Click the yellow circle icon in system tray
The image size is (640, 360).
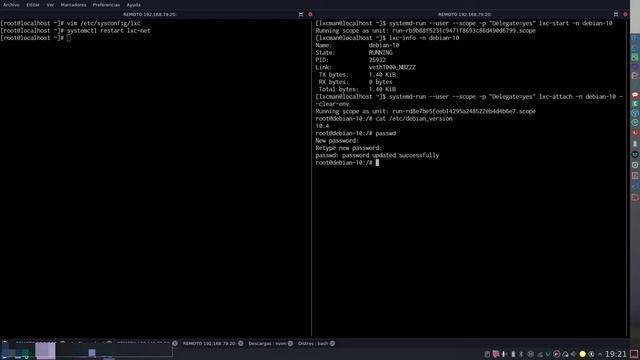coord(582,354)
